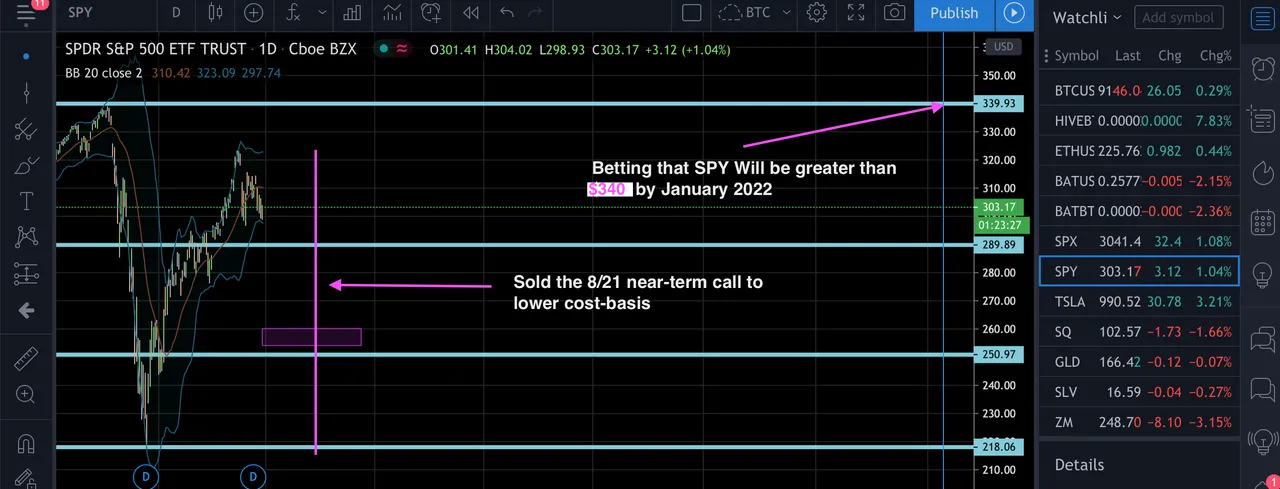Open the main hamburger menu
The height and width of the screenshot is (489, 1280).
point(26,12)
